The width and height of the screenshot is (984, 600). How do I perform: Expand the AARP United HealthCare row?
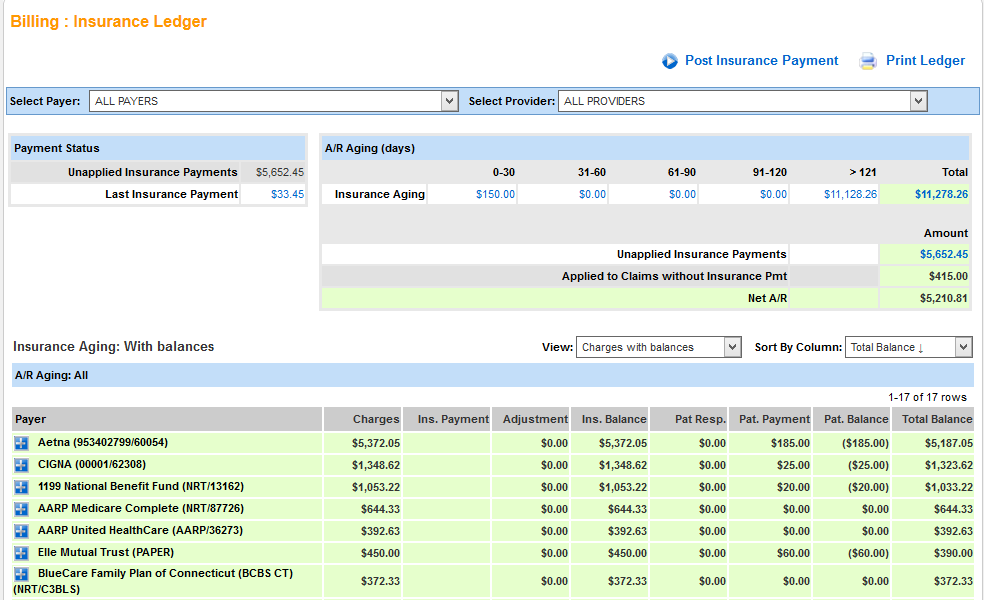click(22, 531)
